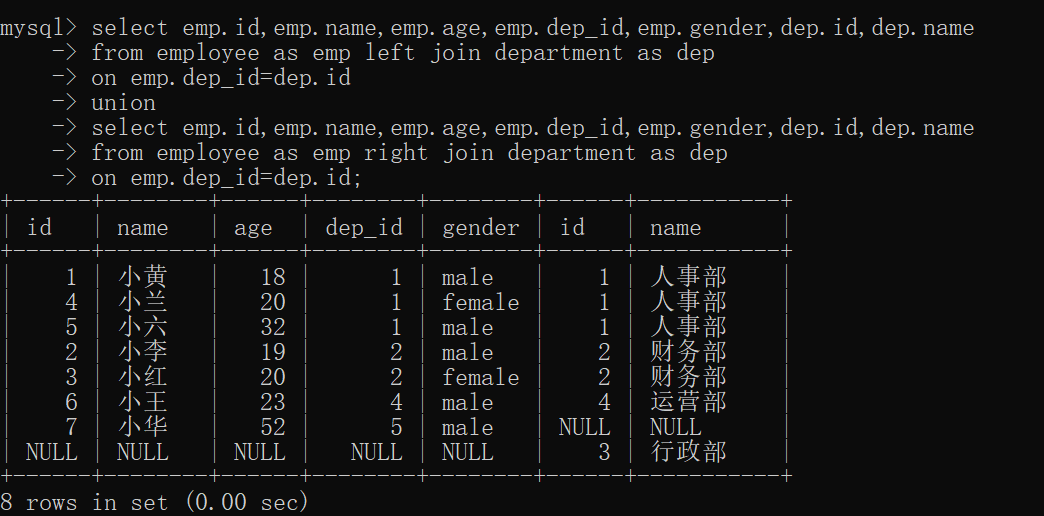
Task: Click dep_id value 5 in 小华's row
Action: tap(396, 427)
